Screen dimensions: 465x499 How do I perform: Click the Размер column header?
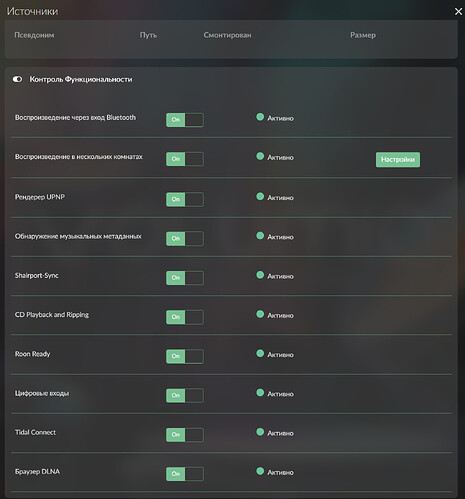pos(363,35)
